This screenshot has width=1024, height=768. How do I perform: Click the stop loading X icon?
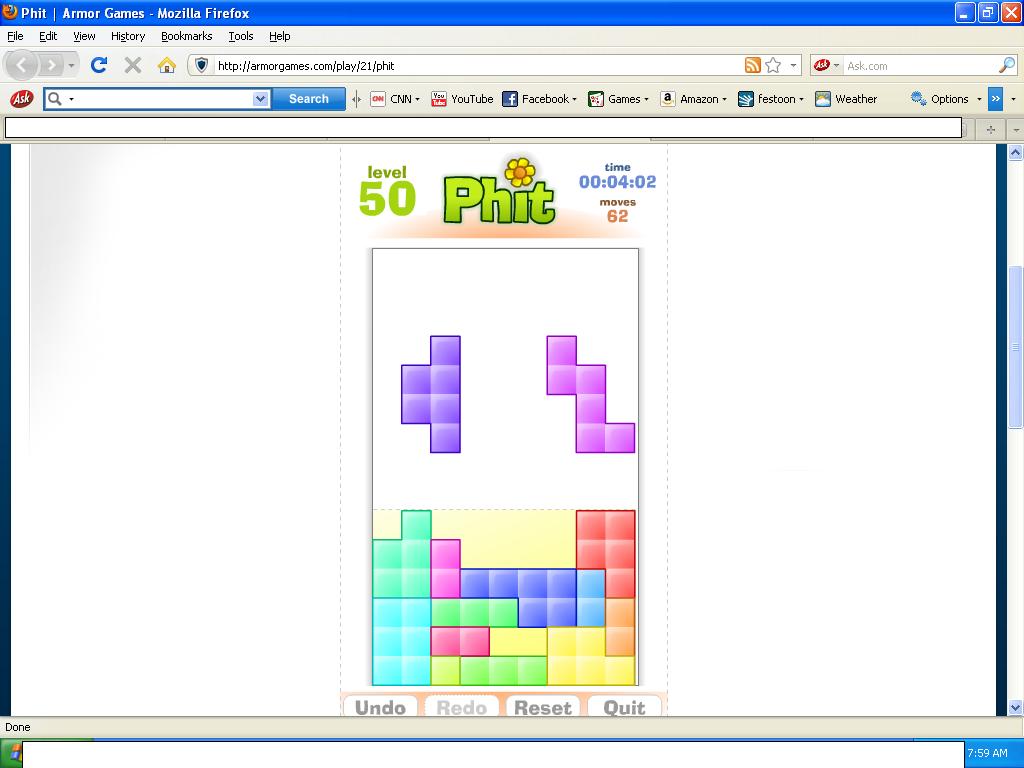click(133, 65)
